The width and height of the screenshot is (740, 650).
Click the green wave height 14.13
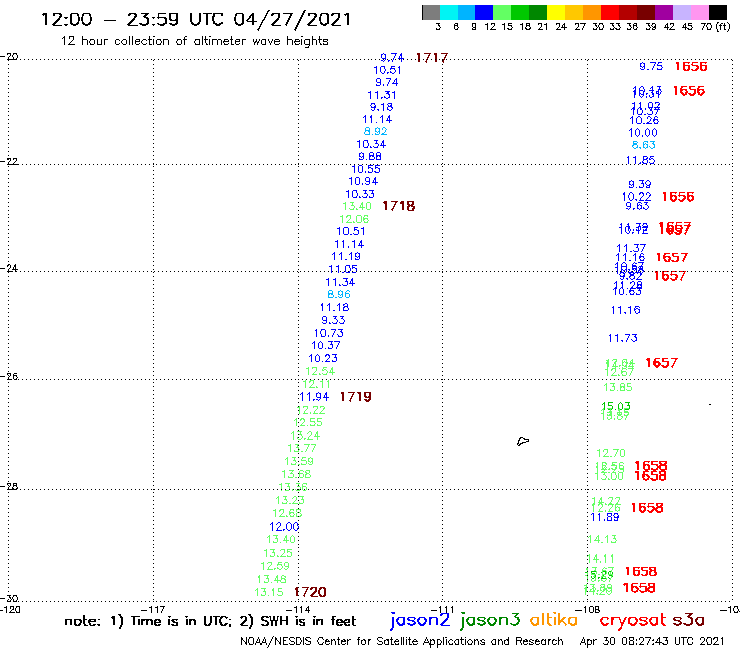tap(603, 539)
